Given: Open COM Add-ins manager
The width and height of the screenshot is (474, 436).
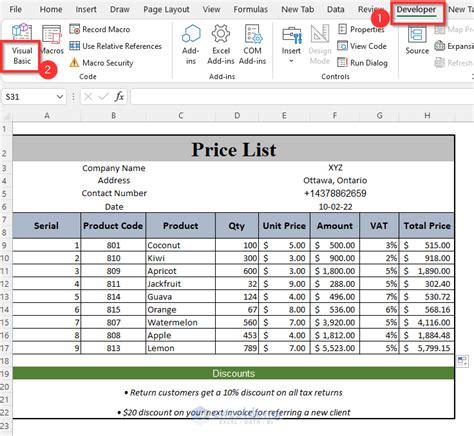Looking at the screenshot, I should [253, 44].
